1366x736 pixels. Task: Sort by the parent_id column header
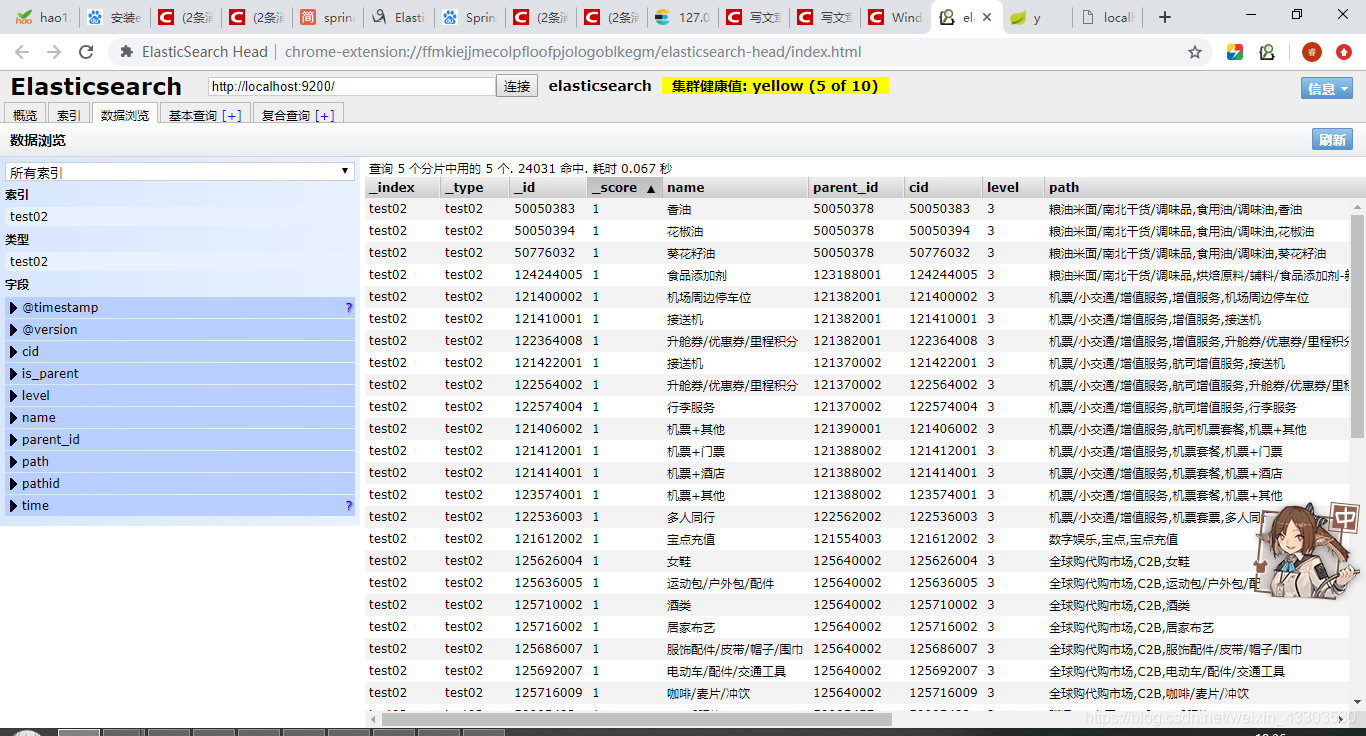857,187
